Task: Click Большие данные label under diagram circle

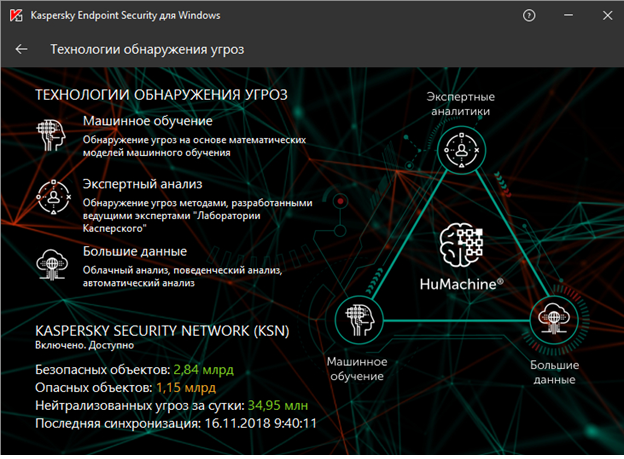Action: [x=554, y=372]
